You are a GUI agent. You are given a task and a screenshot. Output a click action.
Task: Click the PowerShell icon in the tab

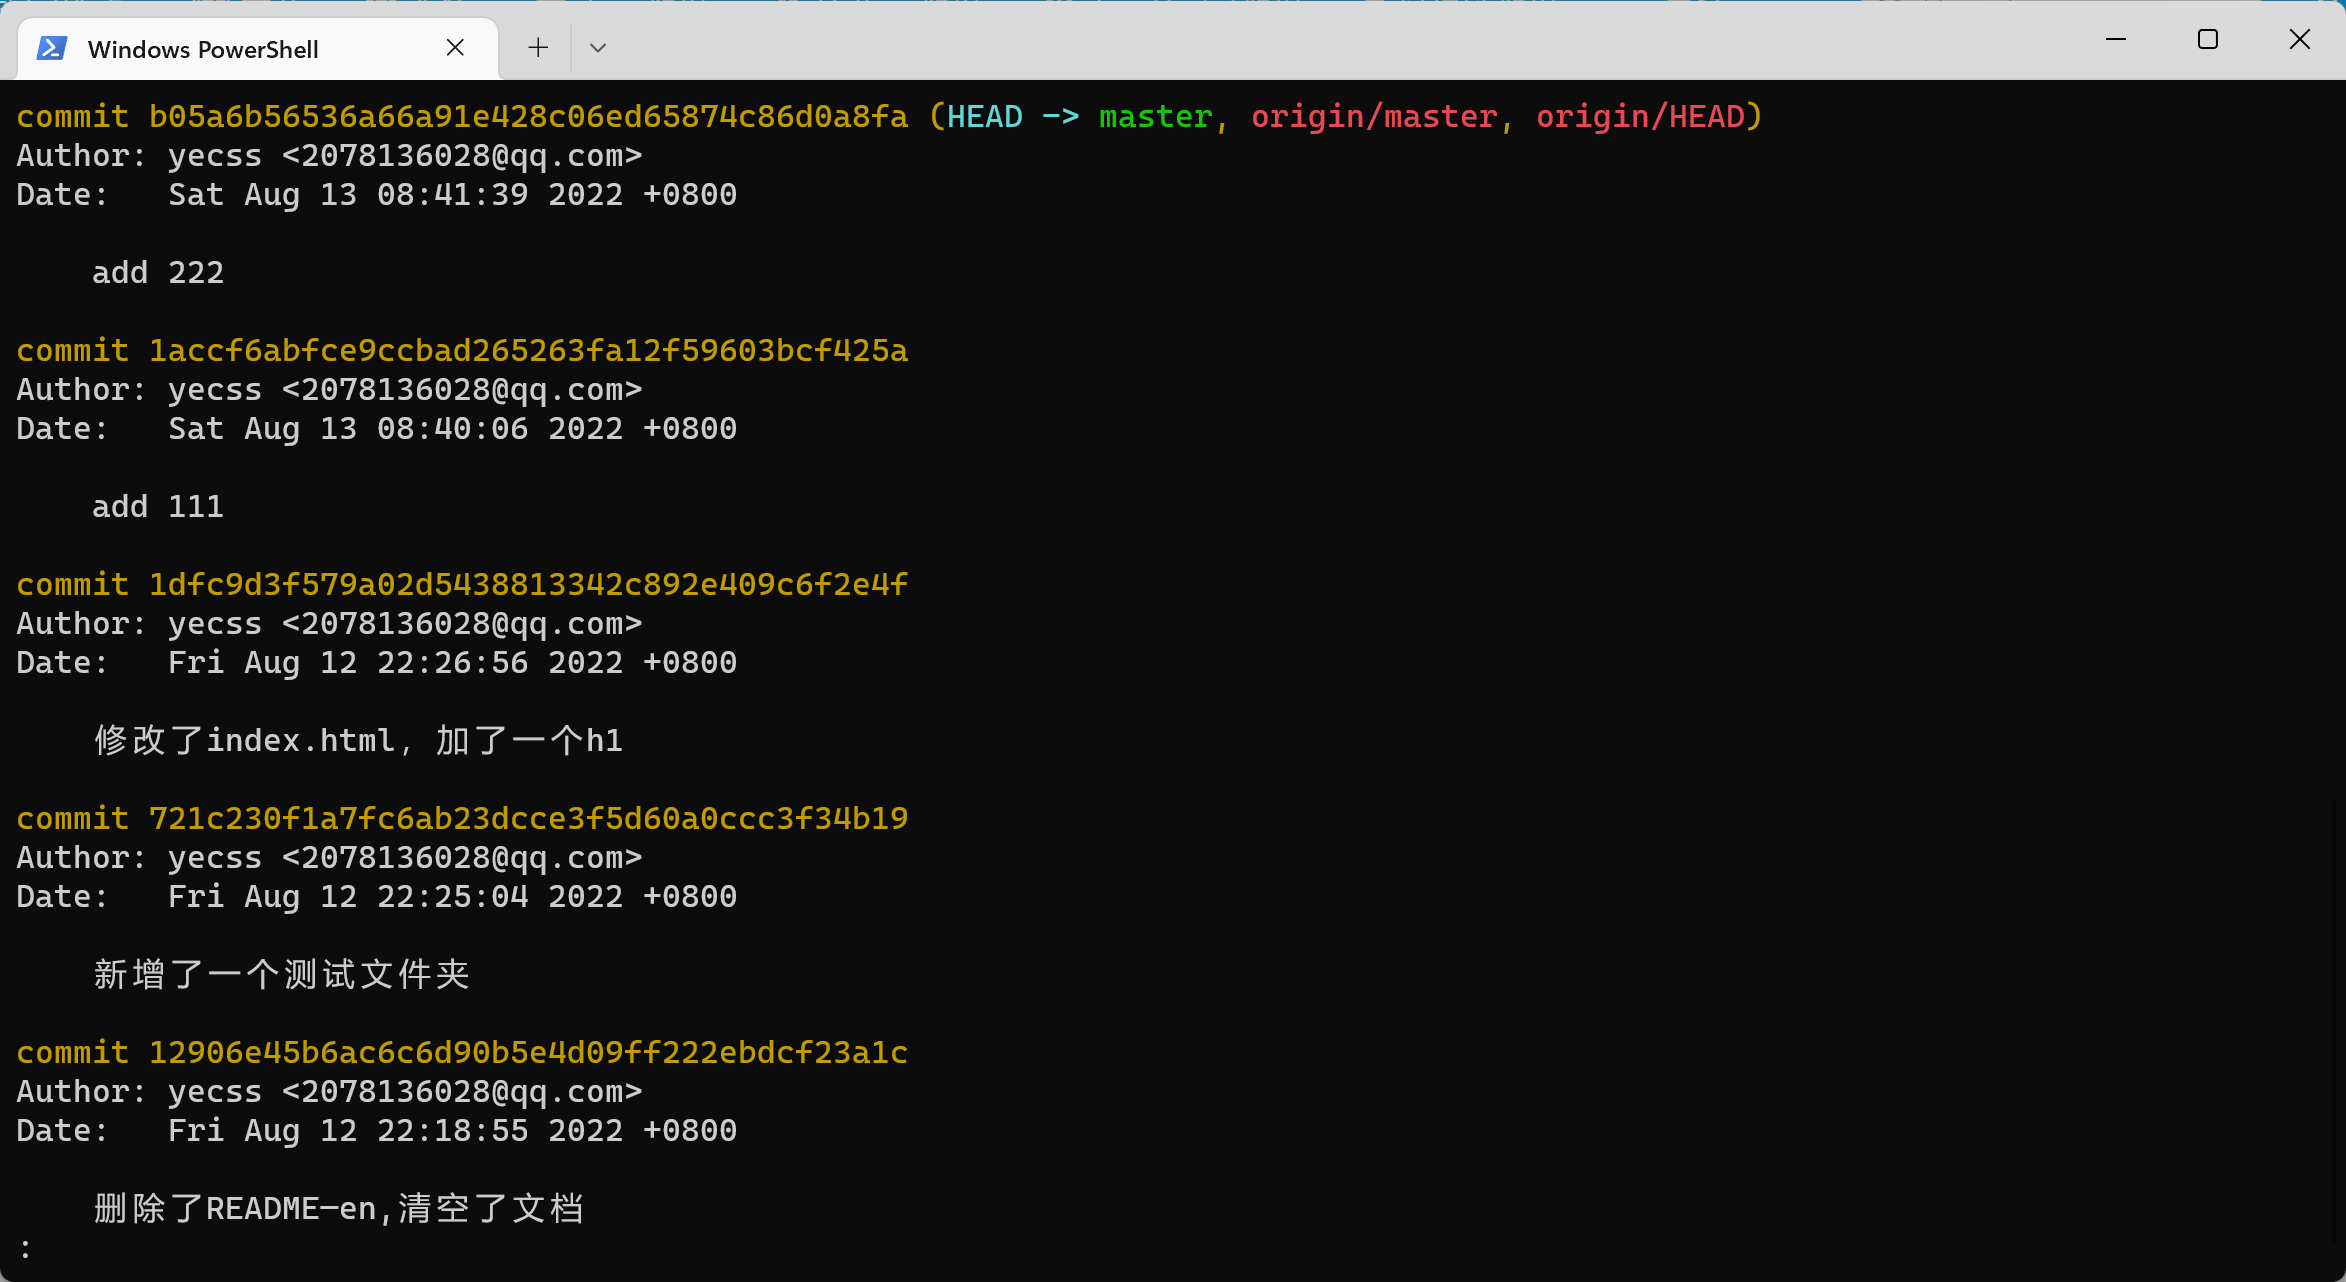[52, 48]
